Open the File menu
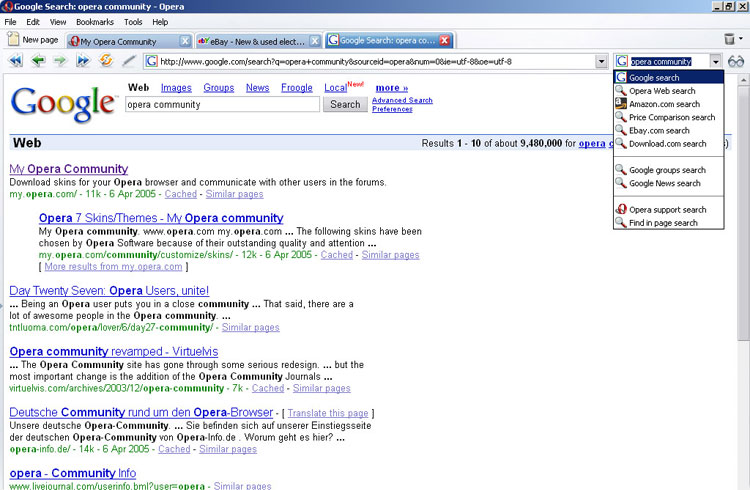Viewport: 750px width, 490px height. [x=10, y=22]
